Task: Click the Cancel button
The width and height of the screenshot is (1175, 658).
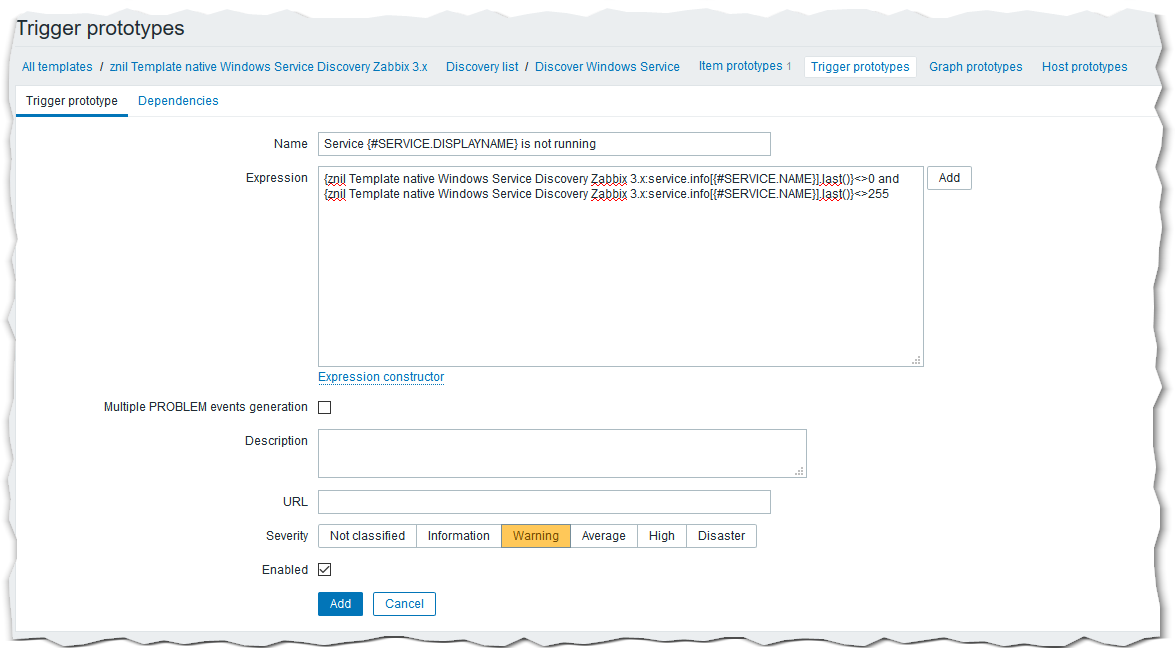Action: [404, 604]
